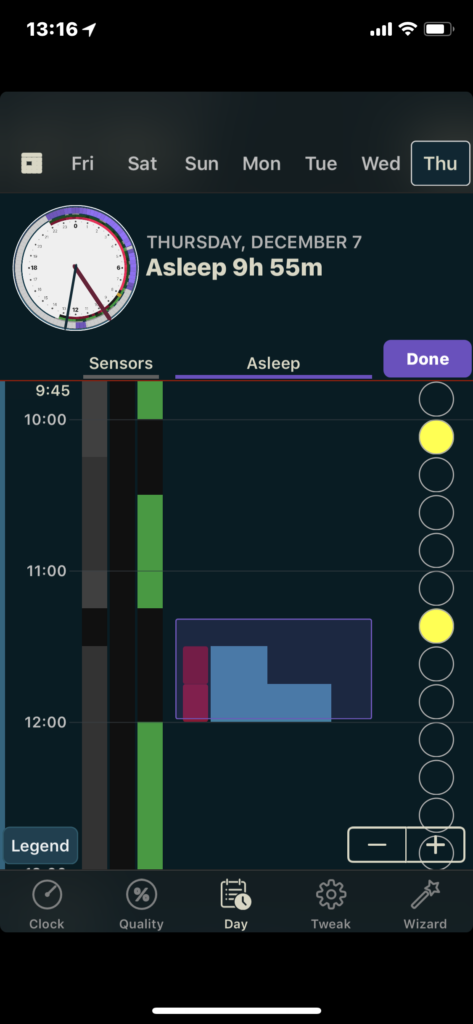The height and width of the screenshot is (1024, 473).
Task: Launch the Wizard wand icon
Action: 425,894
